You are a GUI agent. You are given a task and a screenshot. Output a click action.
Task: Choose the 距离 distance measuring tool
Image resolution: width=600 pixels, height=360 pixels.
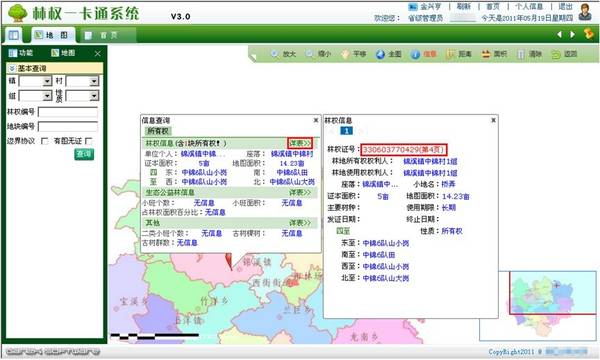[459, 54]
